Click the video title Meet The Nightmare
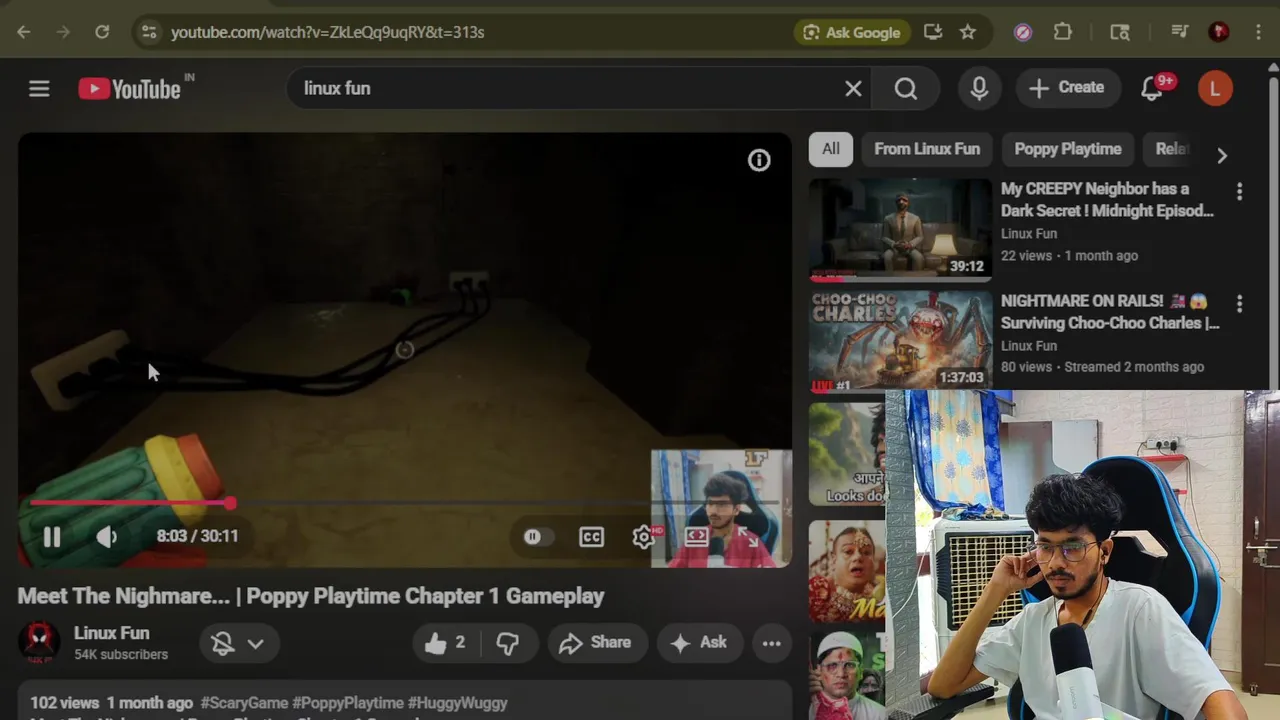The height and width of the screenshot is (720, 1280). click(311, 596)
